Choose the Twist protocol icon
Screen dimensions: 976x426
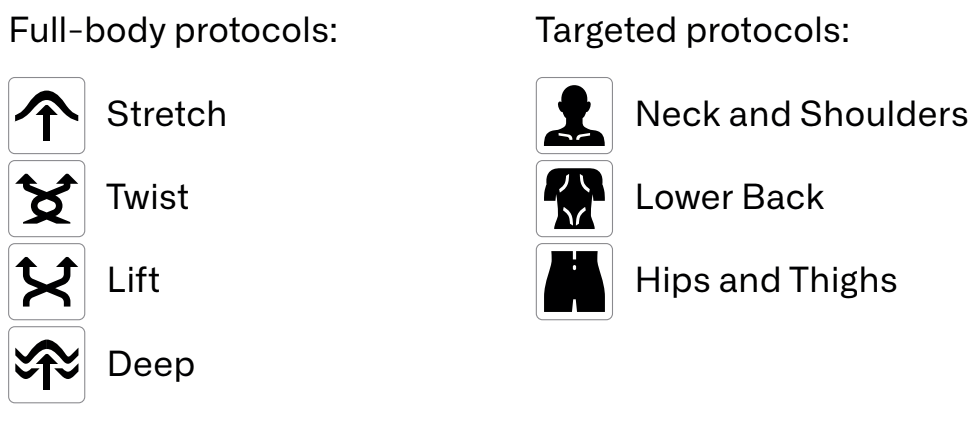[x=47, y=199]
